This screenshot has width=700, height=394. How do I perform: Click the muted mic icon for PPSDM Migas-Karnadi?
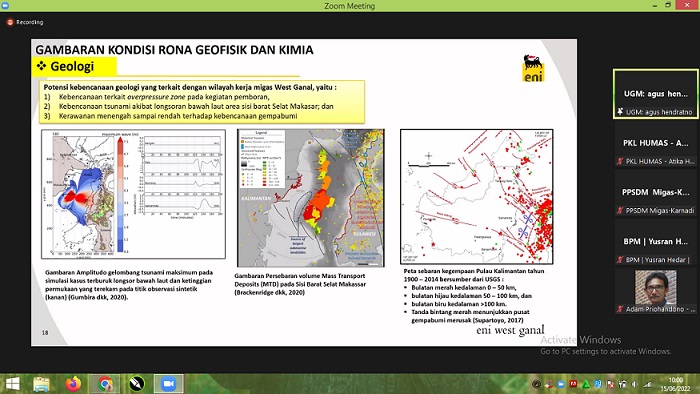(x=620, y=210)
